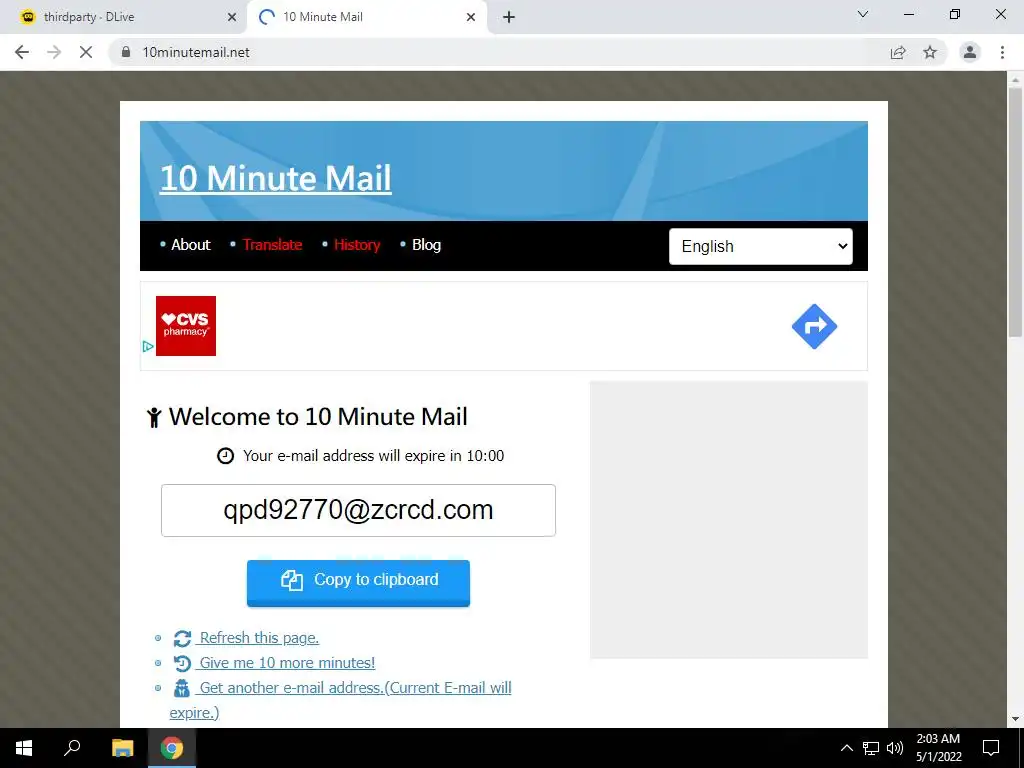Go back using the browser back arrow
This screenshot has height=768, width=1024.
[x=22, y=52]
